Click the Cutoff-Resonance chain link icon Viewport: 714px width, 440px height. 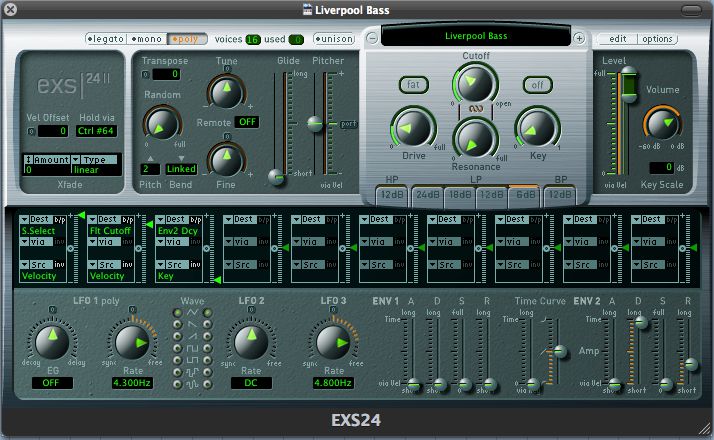(475, 109)
